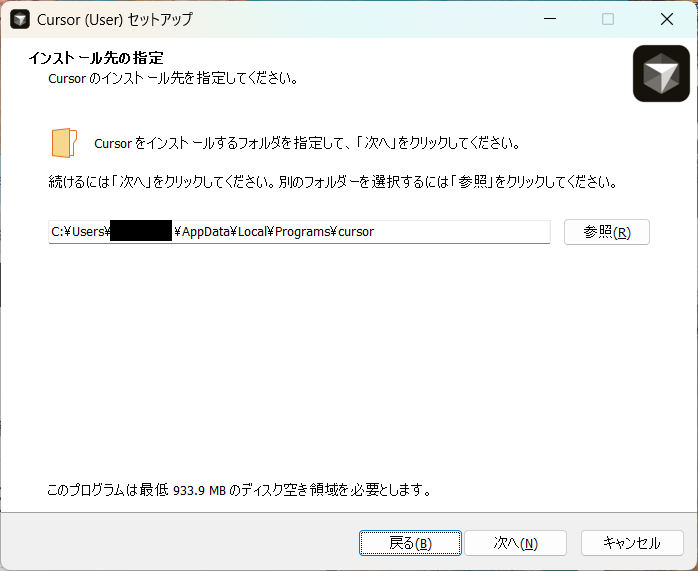Minimize the setup window

click(x=549, y=19)
